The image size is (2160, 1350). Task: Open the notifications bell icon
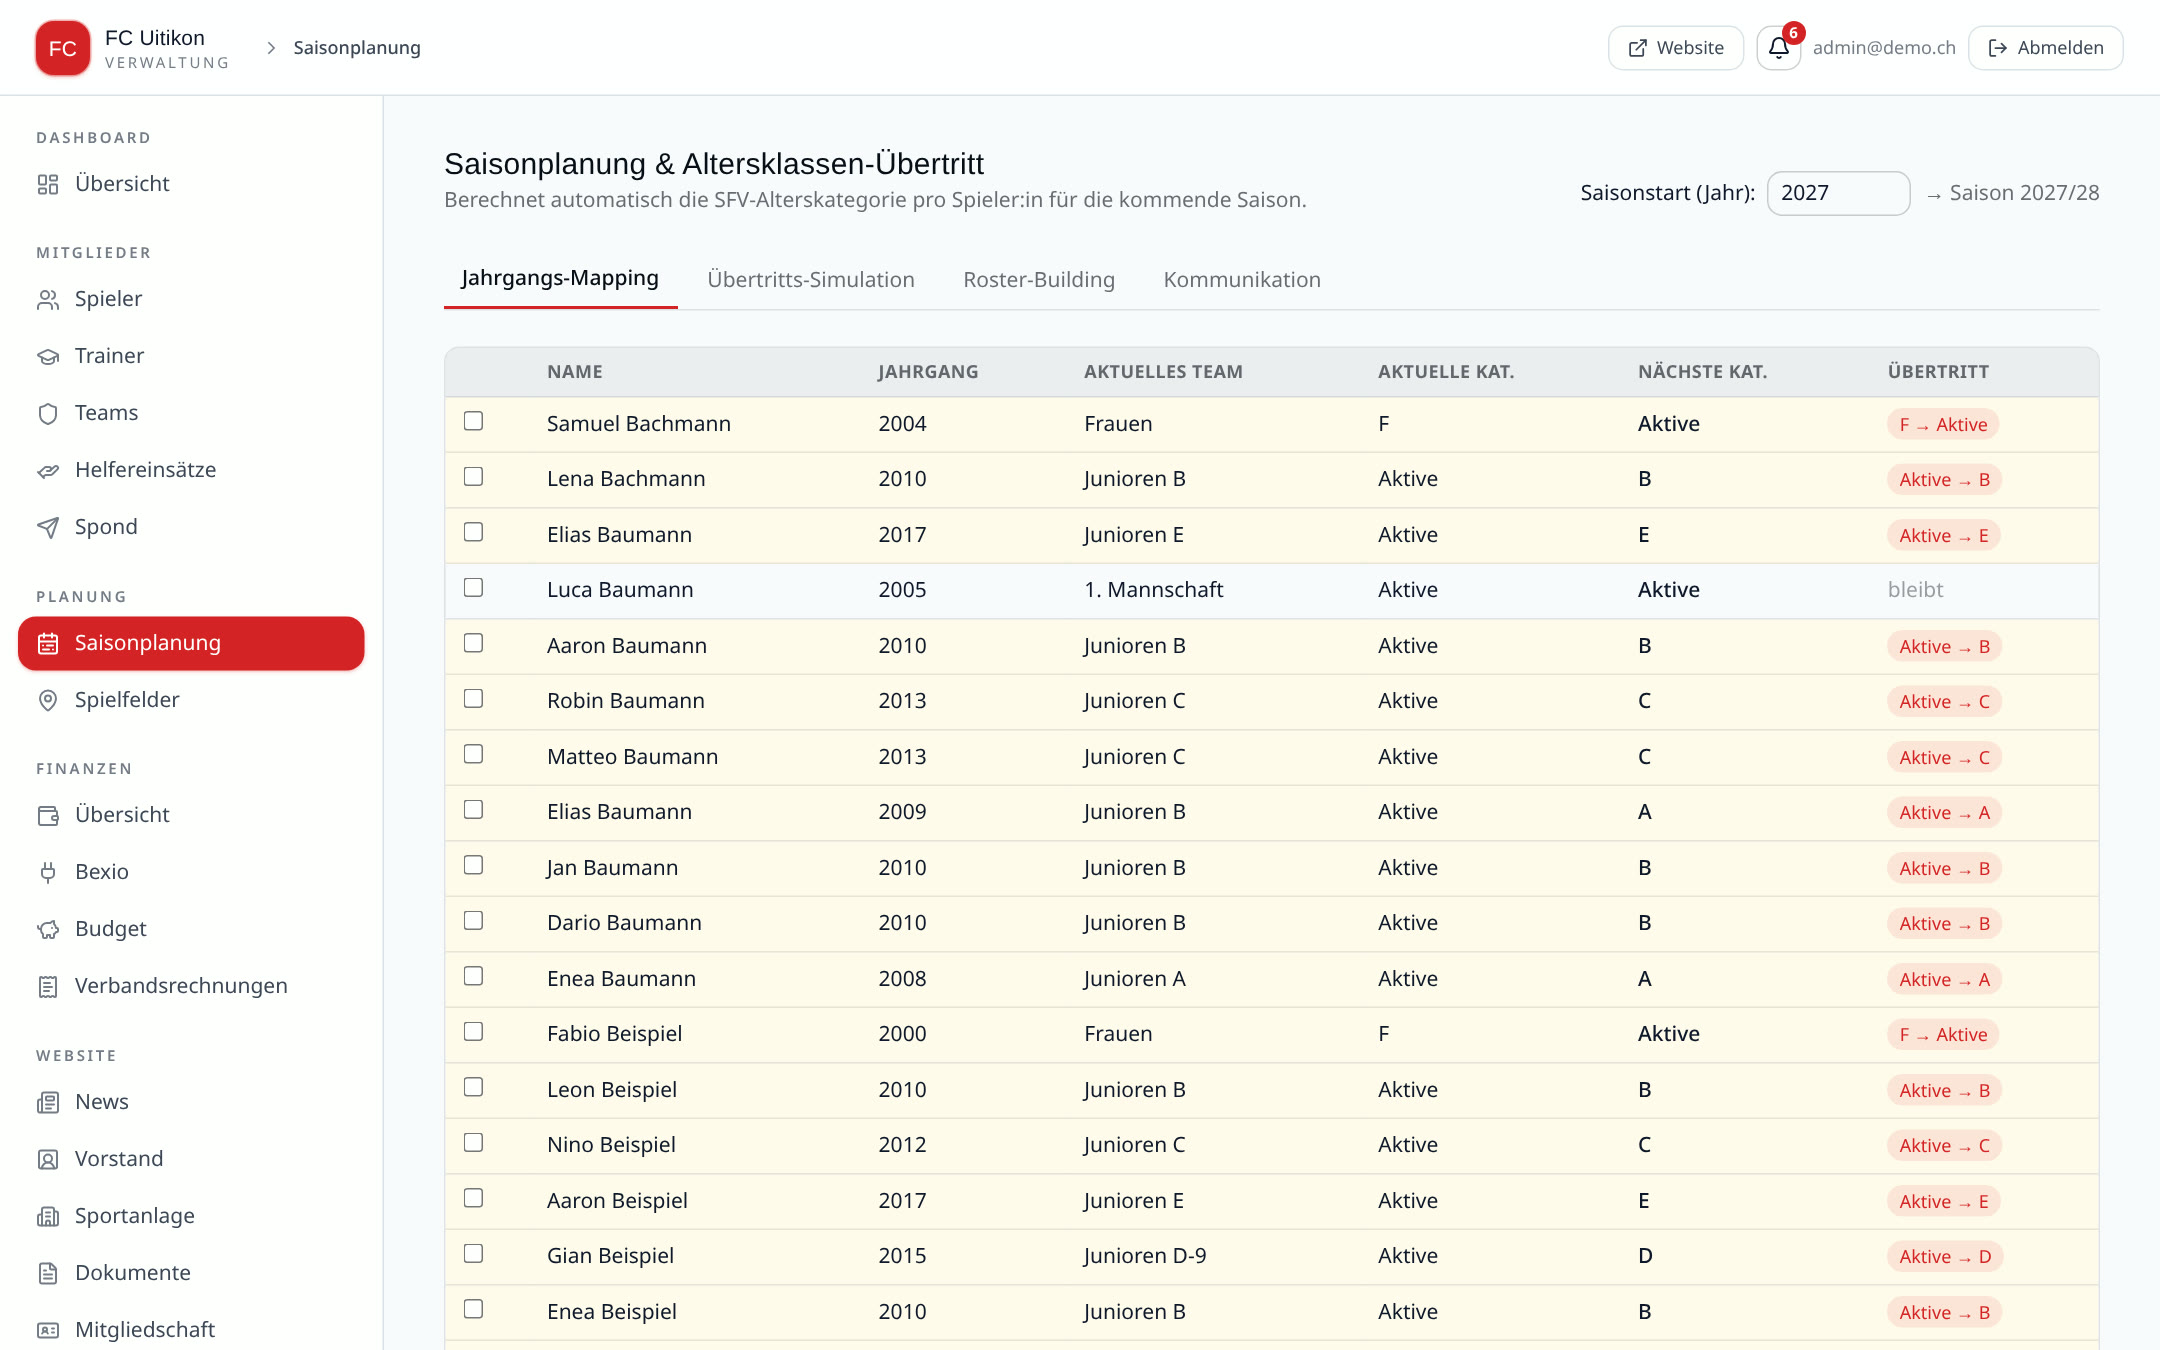pyautogui.click(x=1778, y=48)
